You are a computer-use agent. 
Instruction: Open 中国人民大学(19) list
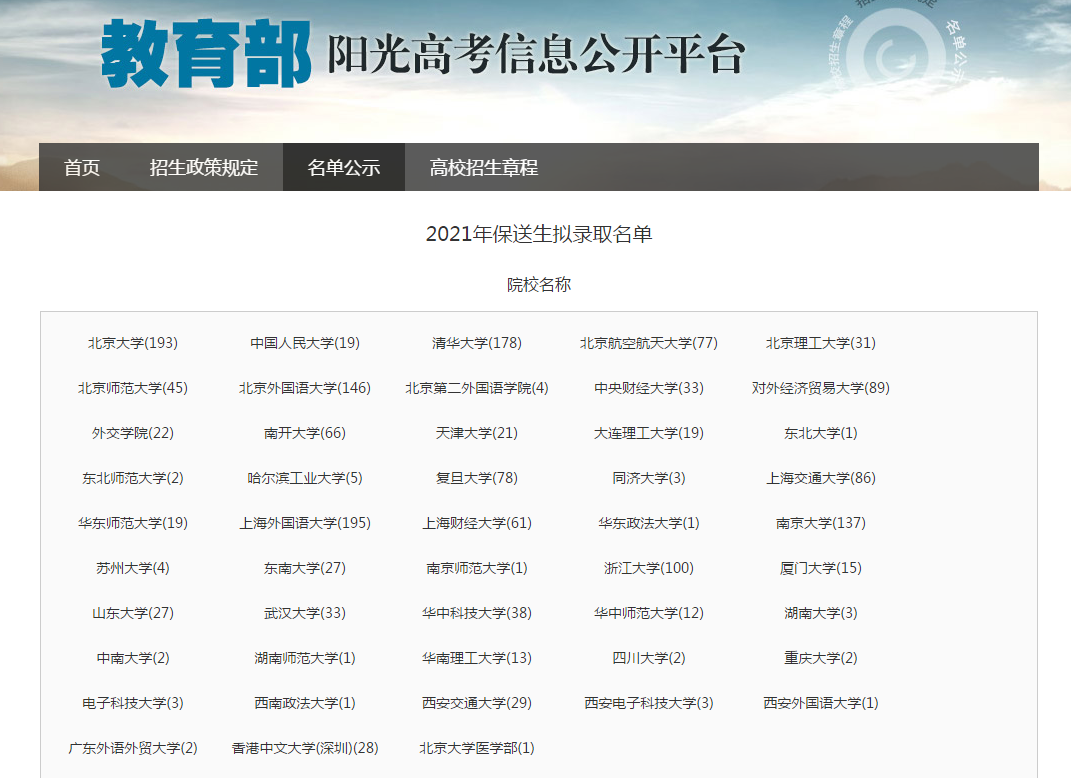coord(305,343)
